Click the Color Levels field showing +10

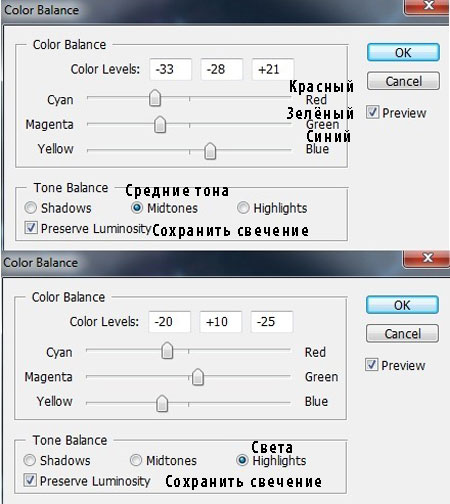coord(220,322)
